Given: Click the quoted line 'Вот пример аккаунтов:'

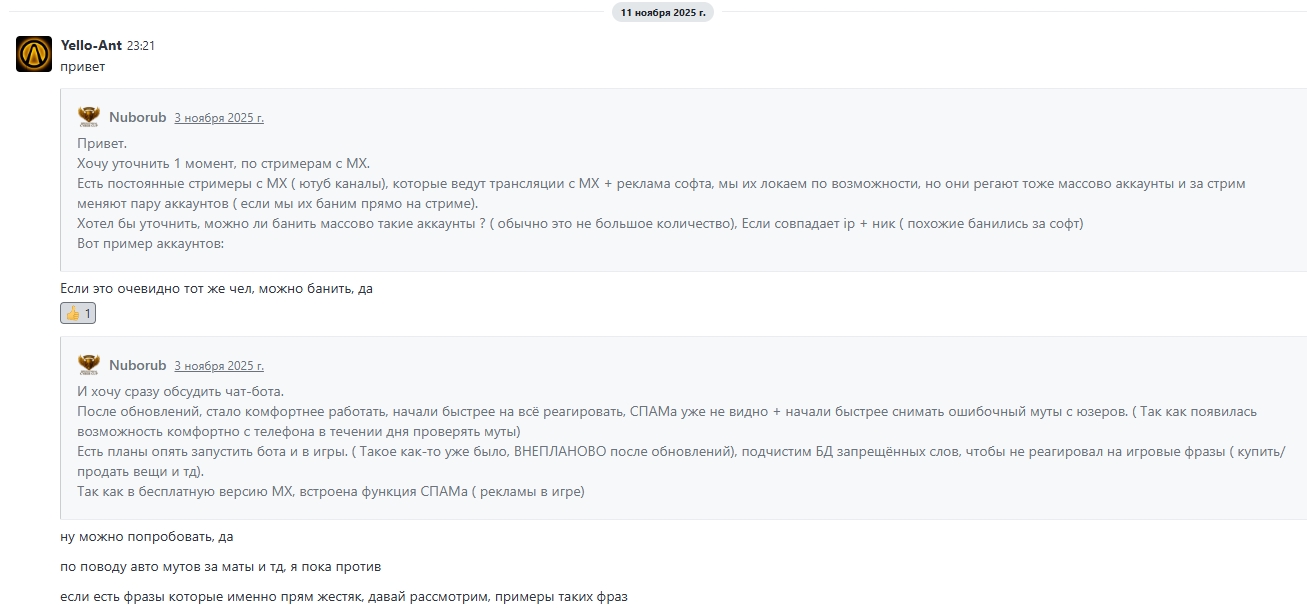Looking at the screenshot, I should (150, 243).
